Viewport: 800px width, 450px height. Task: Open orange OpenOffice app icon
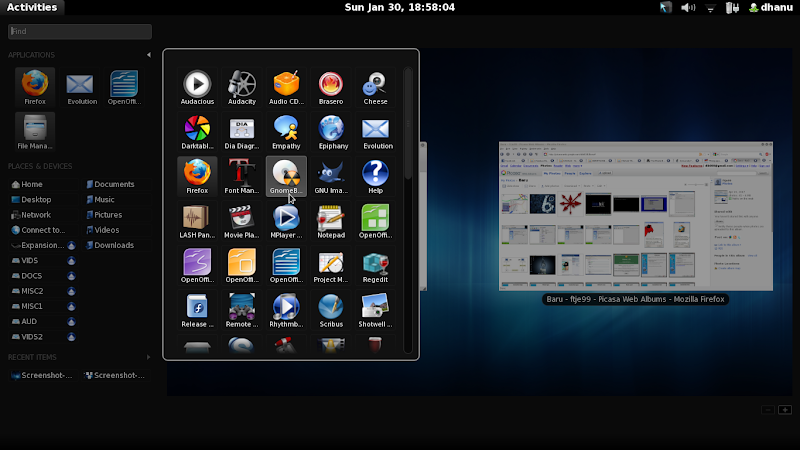(x=242, y=265)
